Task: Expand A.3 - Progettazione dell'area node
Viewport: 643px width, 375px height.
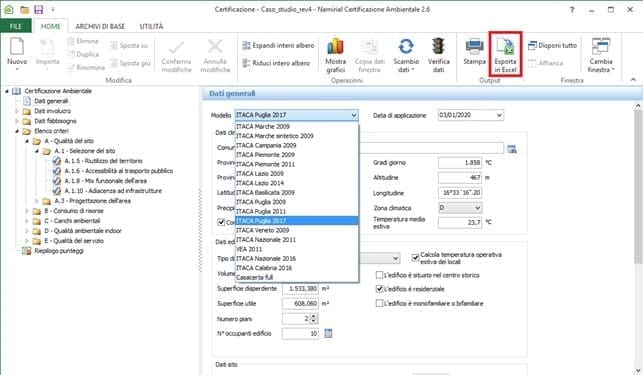Action: tap(37, 201)
